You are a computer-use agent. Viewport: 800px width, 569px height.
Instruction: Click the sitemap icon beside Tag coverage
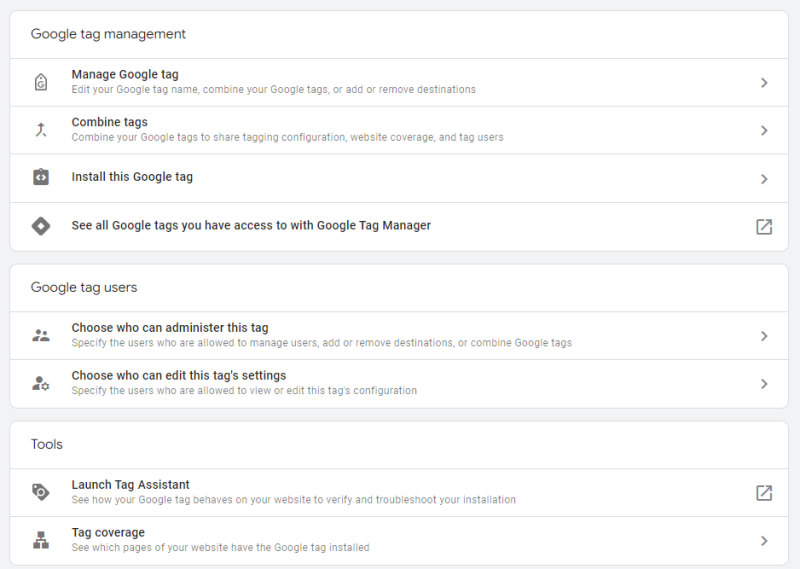[x=41, y=540]
